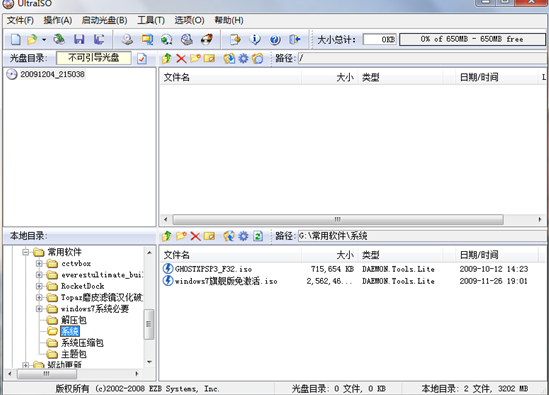
Task: Click the 0% of 650MB capacity bar
Action: 472,39
